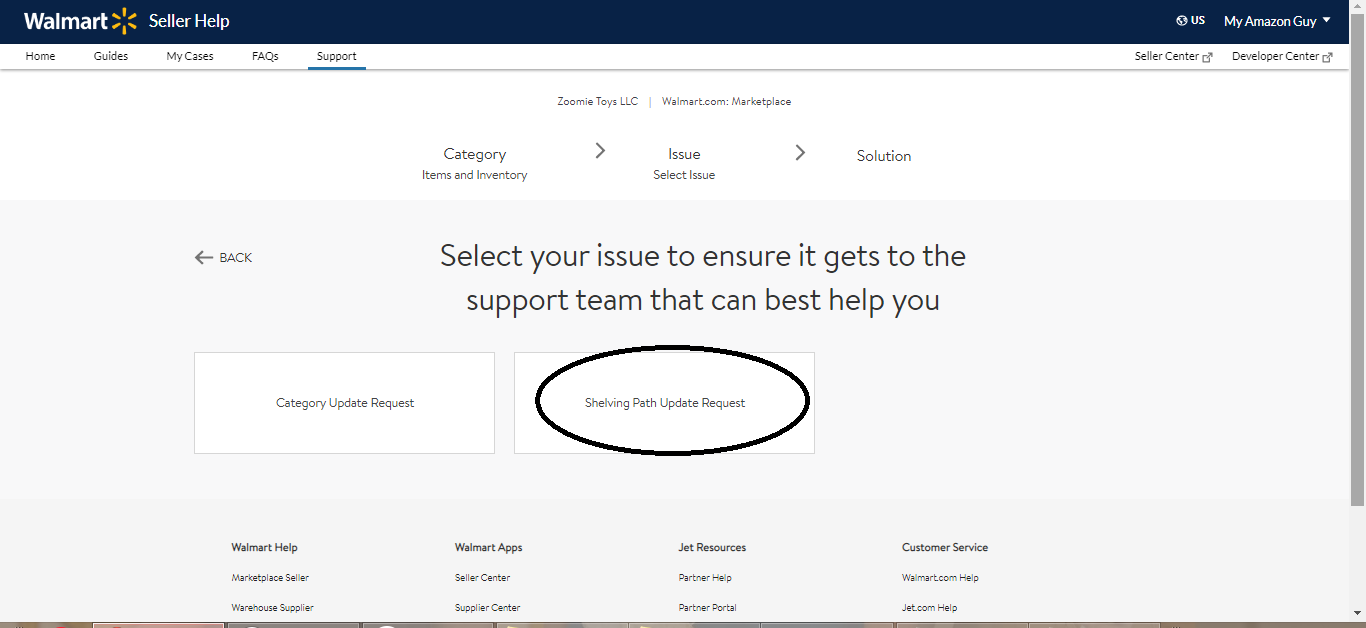Screen dimensions: 1366x628
Task: Open Developer Center external link
Action: 1282,57
